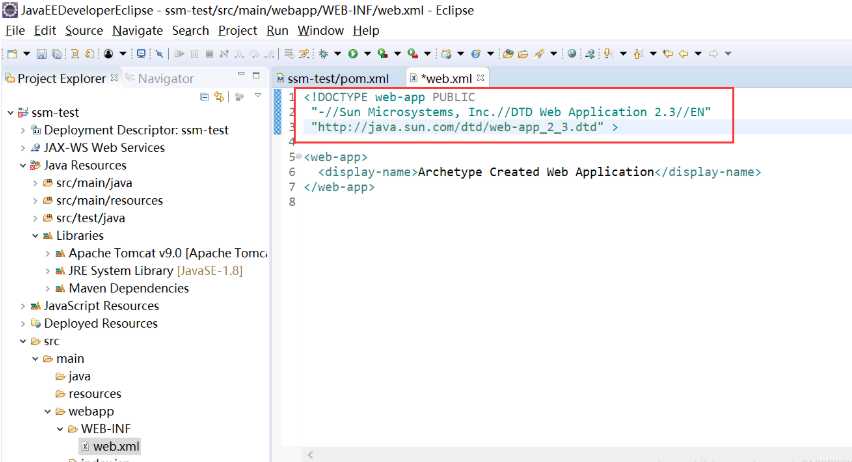Open the File menu
Image resolution: width=852 pixels, height=462 pixels.
click(x=15, y=30)
